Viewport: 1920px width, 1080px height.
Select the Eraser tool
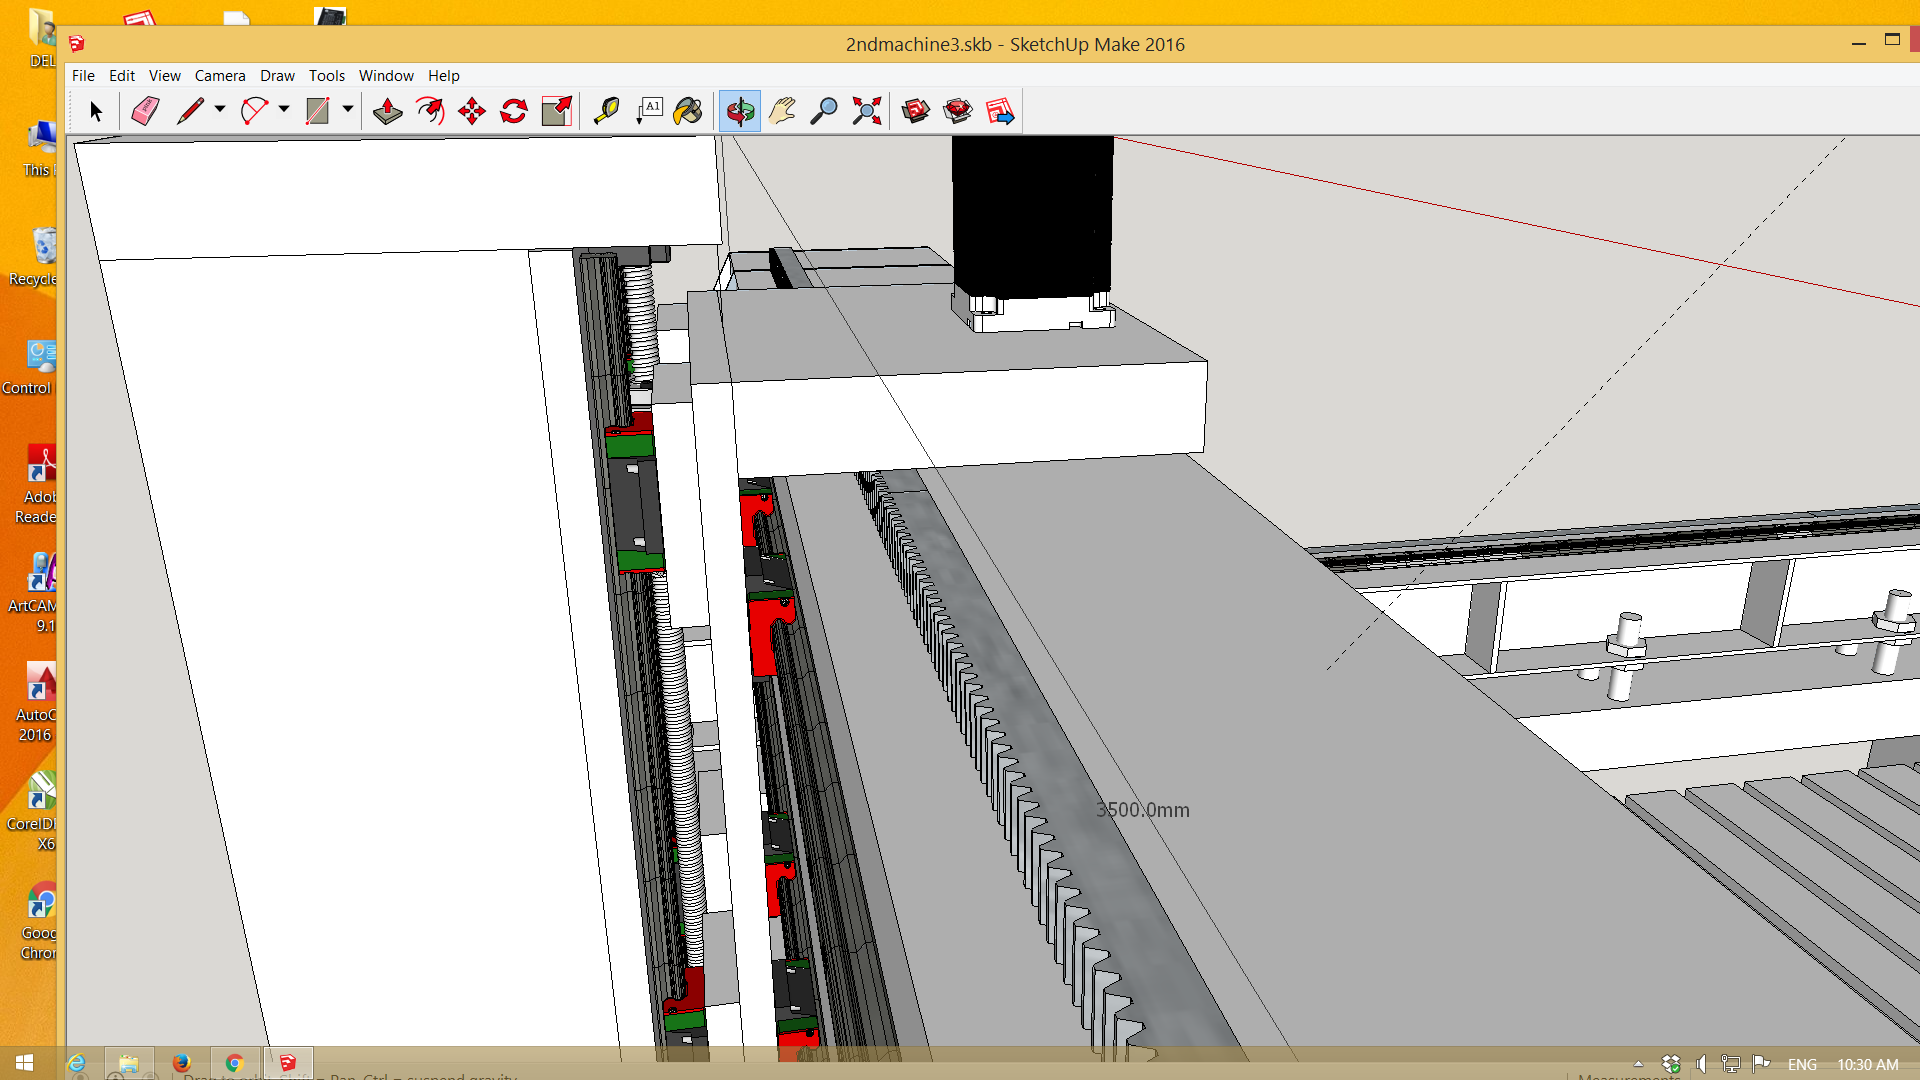pyautogui.click(x=145, y=111)
